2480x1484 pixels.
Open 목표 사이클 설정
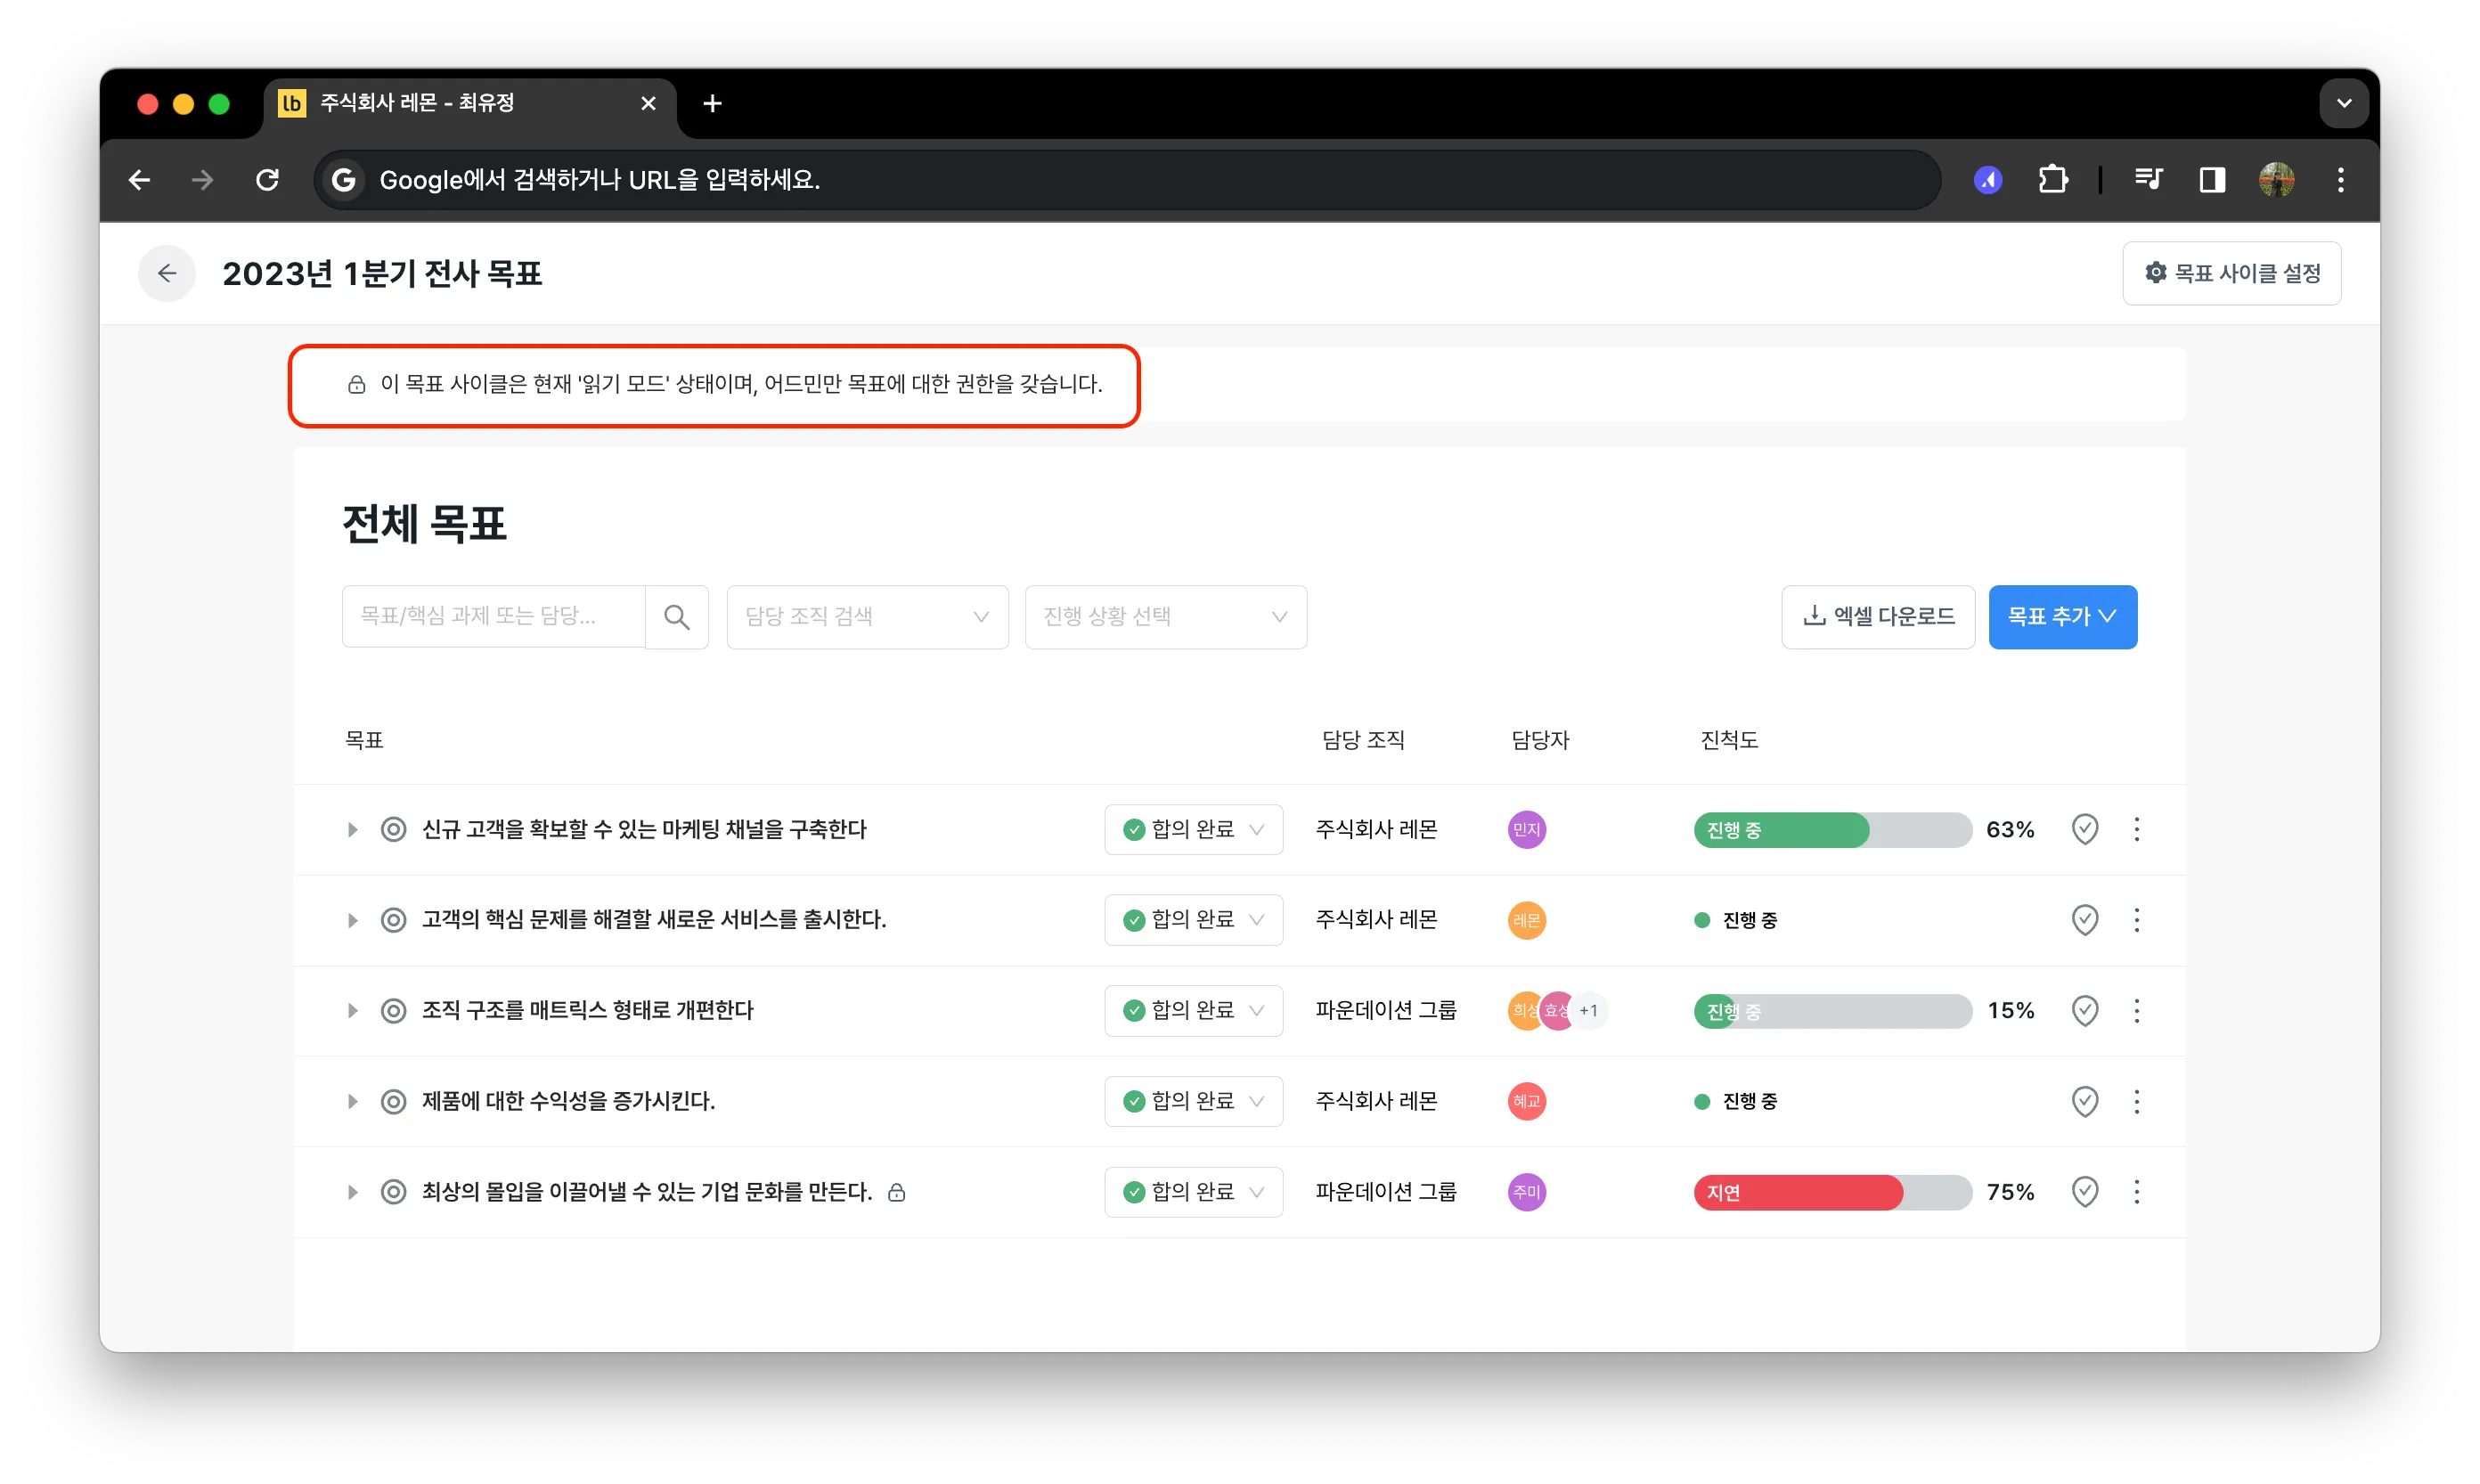(x=2232, y=273)
